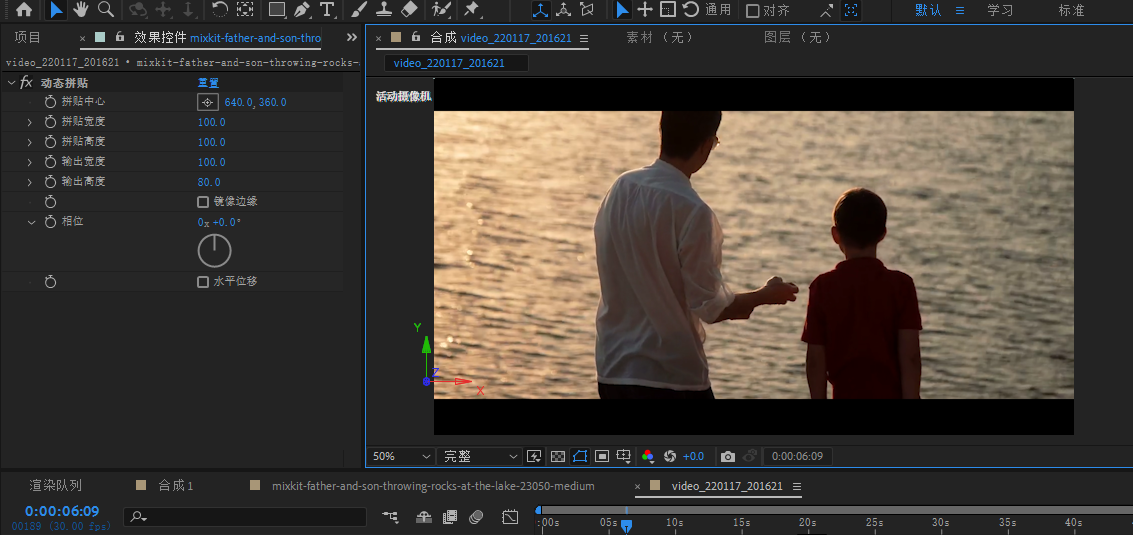
Task: Select the Pen tool
Action: tap(302, 9)
